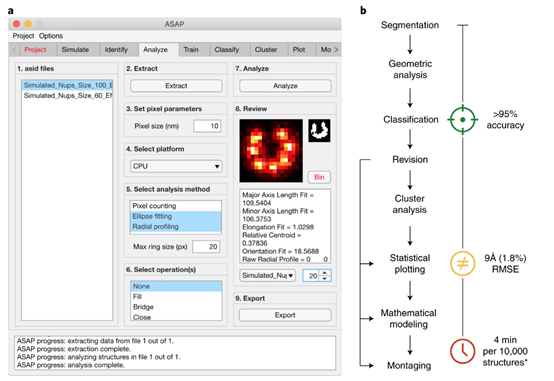
Task: Click the Pixel size input field
Action: coord(207,126)
